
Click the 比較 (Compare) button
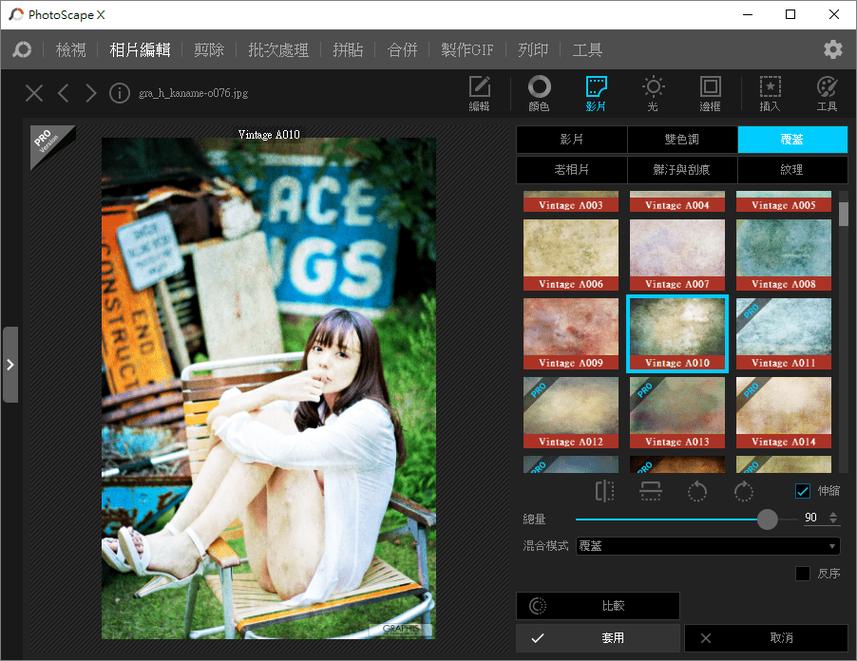tap(598, 606)
